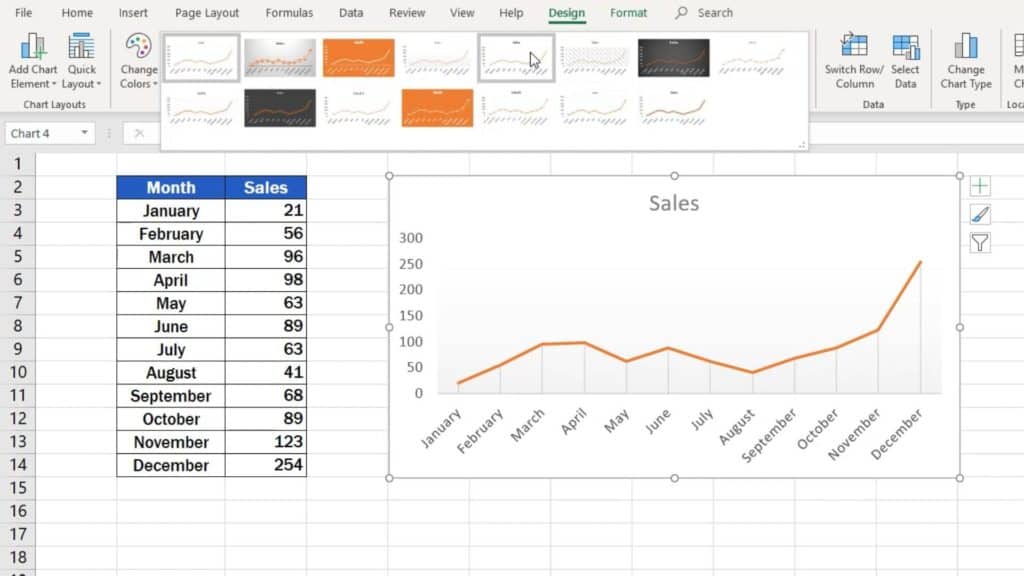Click the 300 value on vertical axis
Image resolution: width=1024 pixels, height=576 pixels.
point(411,238)
